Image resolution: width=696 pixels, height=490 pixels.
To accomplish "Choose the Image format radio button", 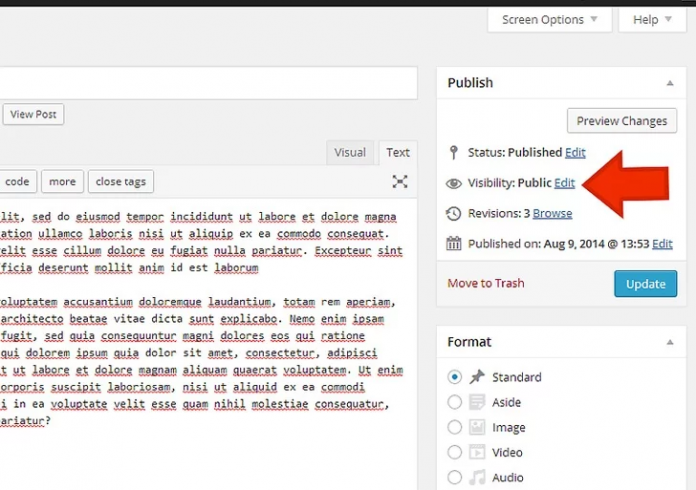I will tap(455, 427).
